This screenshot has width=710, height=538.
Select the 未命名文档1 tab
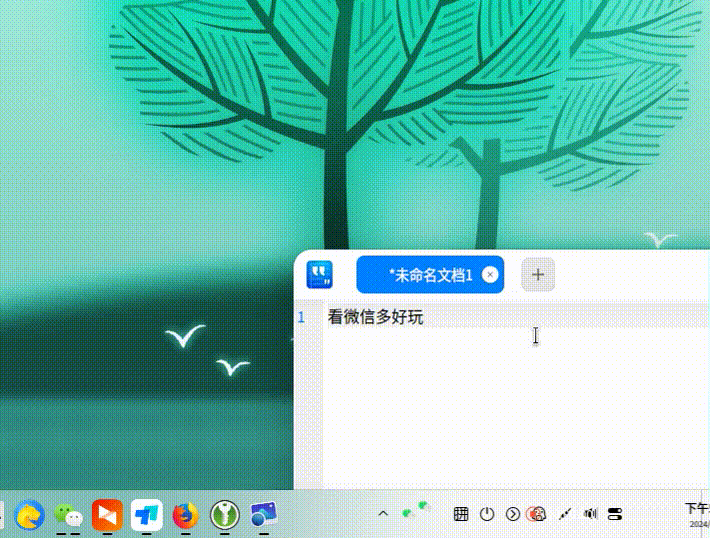pyautogui.click(x=430, y=274)
